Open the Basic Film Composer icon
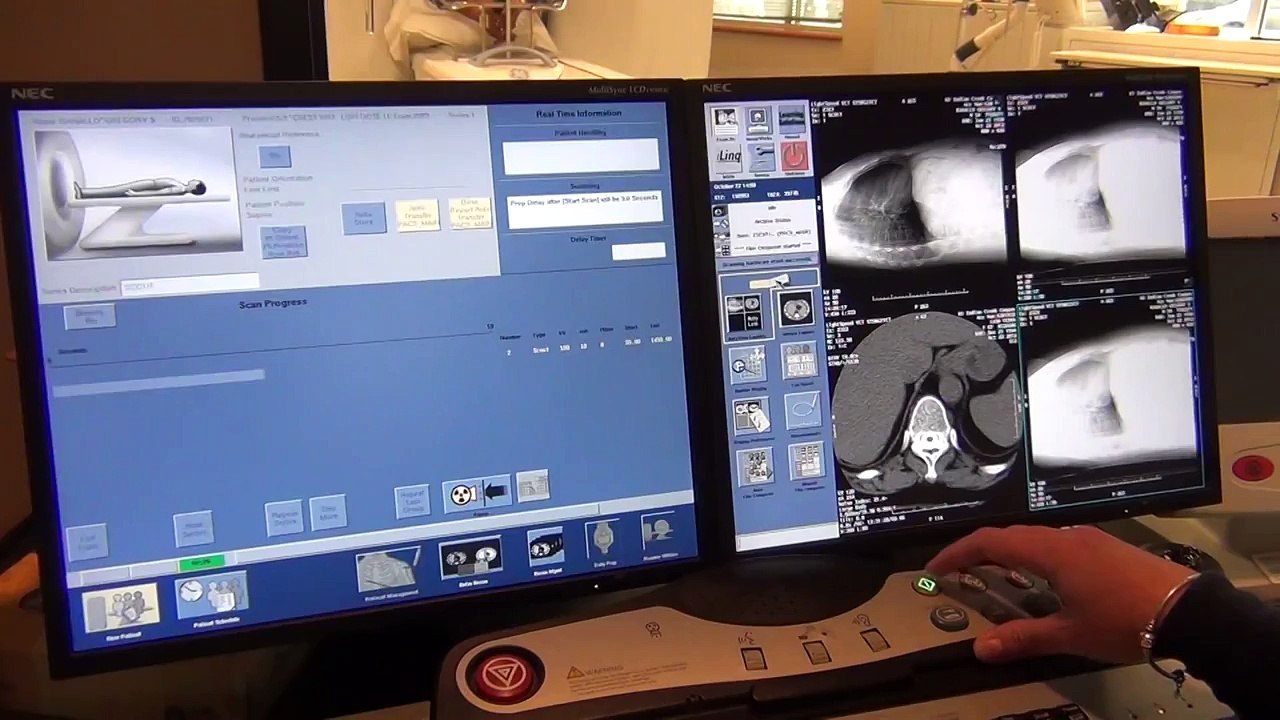This screenshot has width=1280, height=720. (x=754, y=466)
